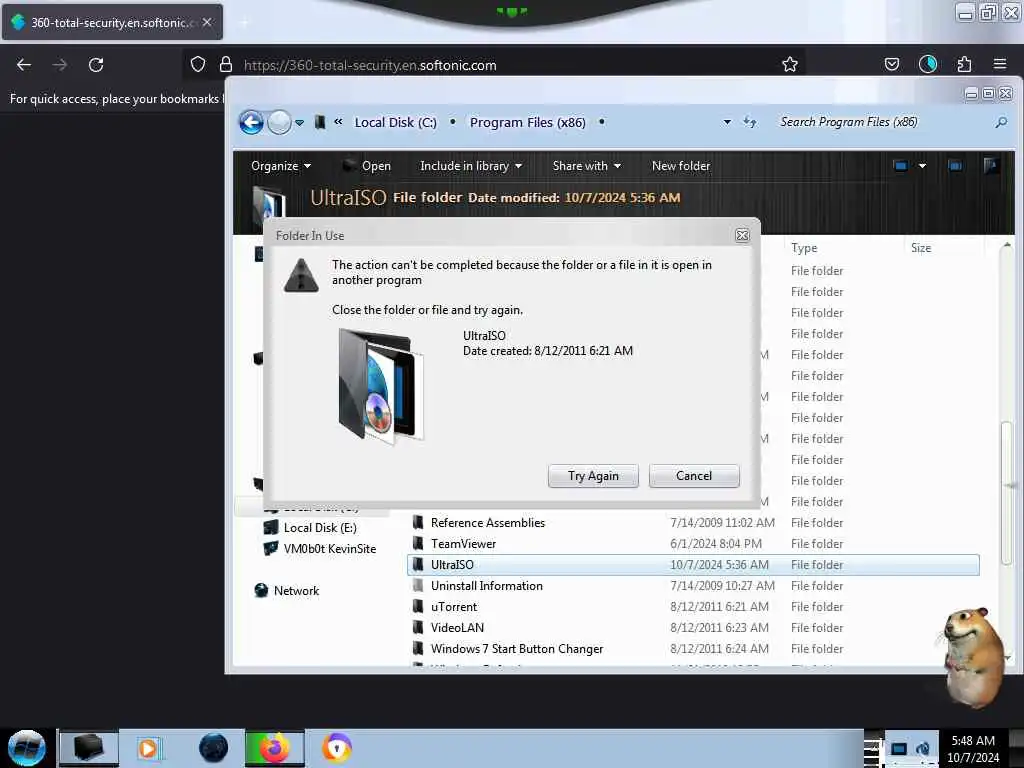The height and width of the screenshot is (768, 1024).
Task: Click the UltraISO date 10/7/2024 5:36 AM
Action: [719, 565]
